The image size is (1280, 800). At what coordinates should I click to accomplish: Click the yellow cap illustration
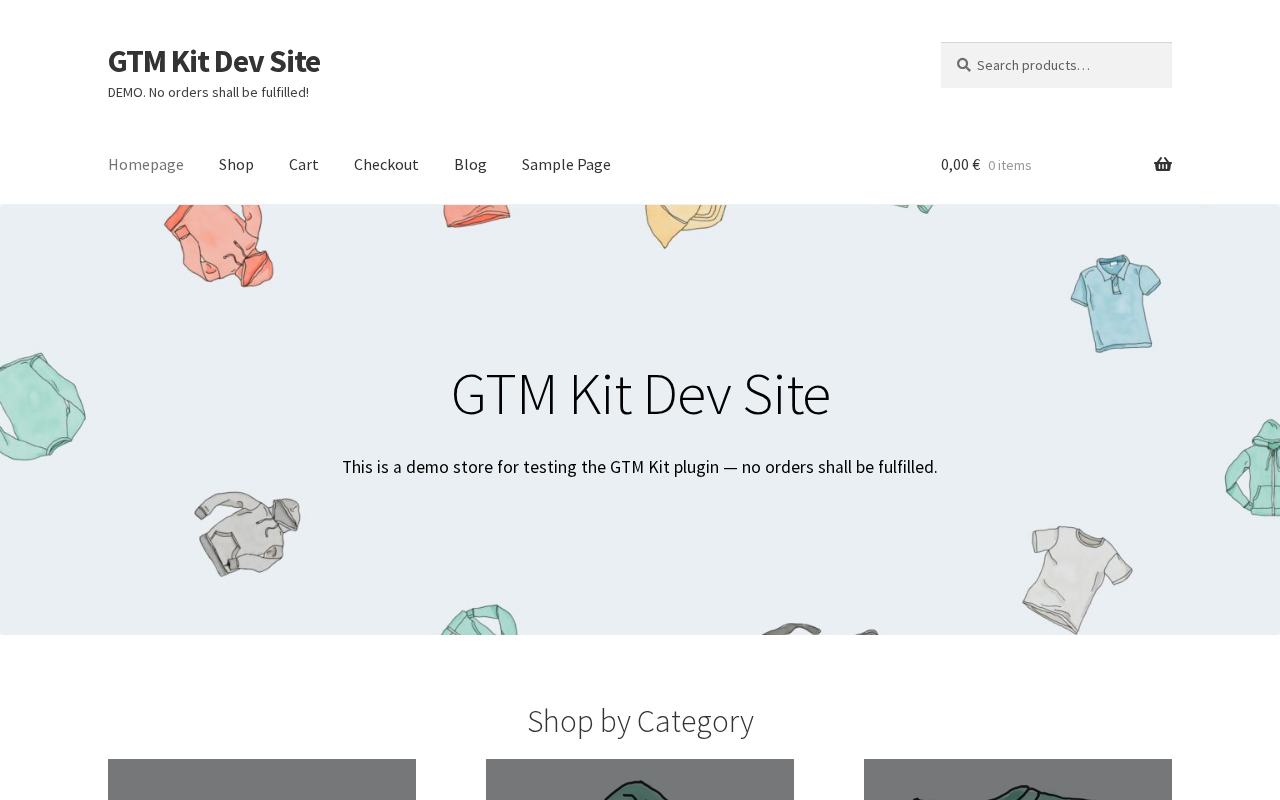[685, 226]
